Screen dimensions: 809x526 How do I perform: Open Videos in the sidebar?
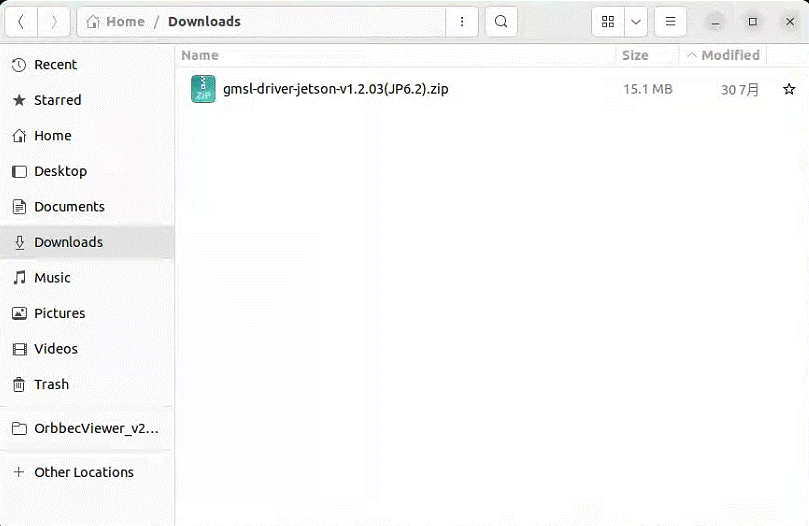(x=87, y=349)
